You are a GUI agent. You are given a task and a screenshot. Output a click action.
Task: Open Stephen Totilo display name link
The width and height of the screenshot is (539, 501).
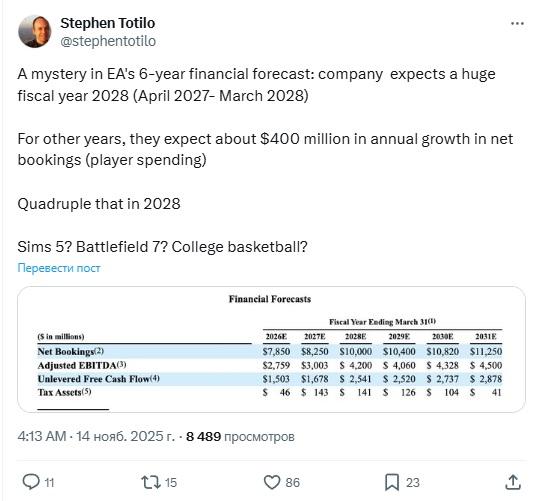[108, 23]
